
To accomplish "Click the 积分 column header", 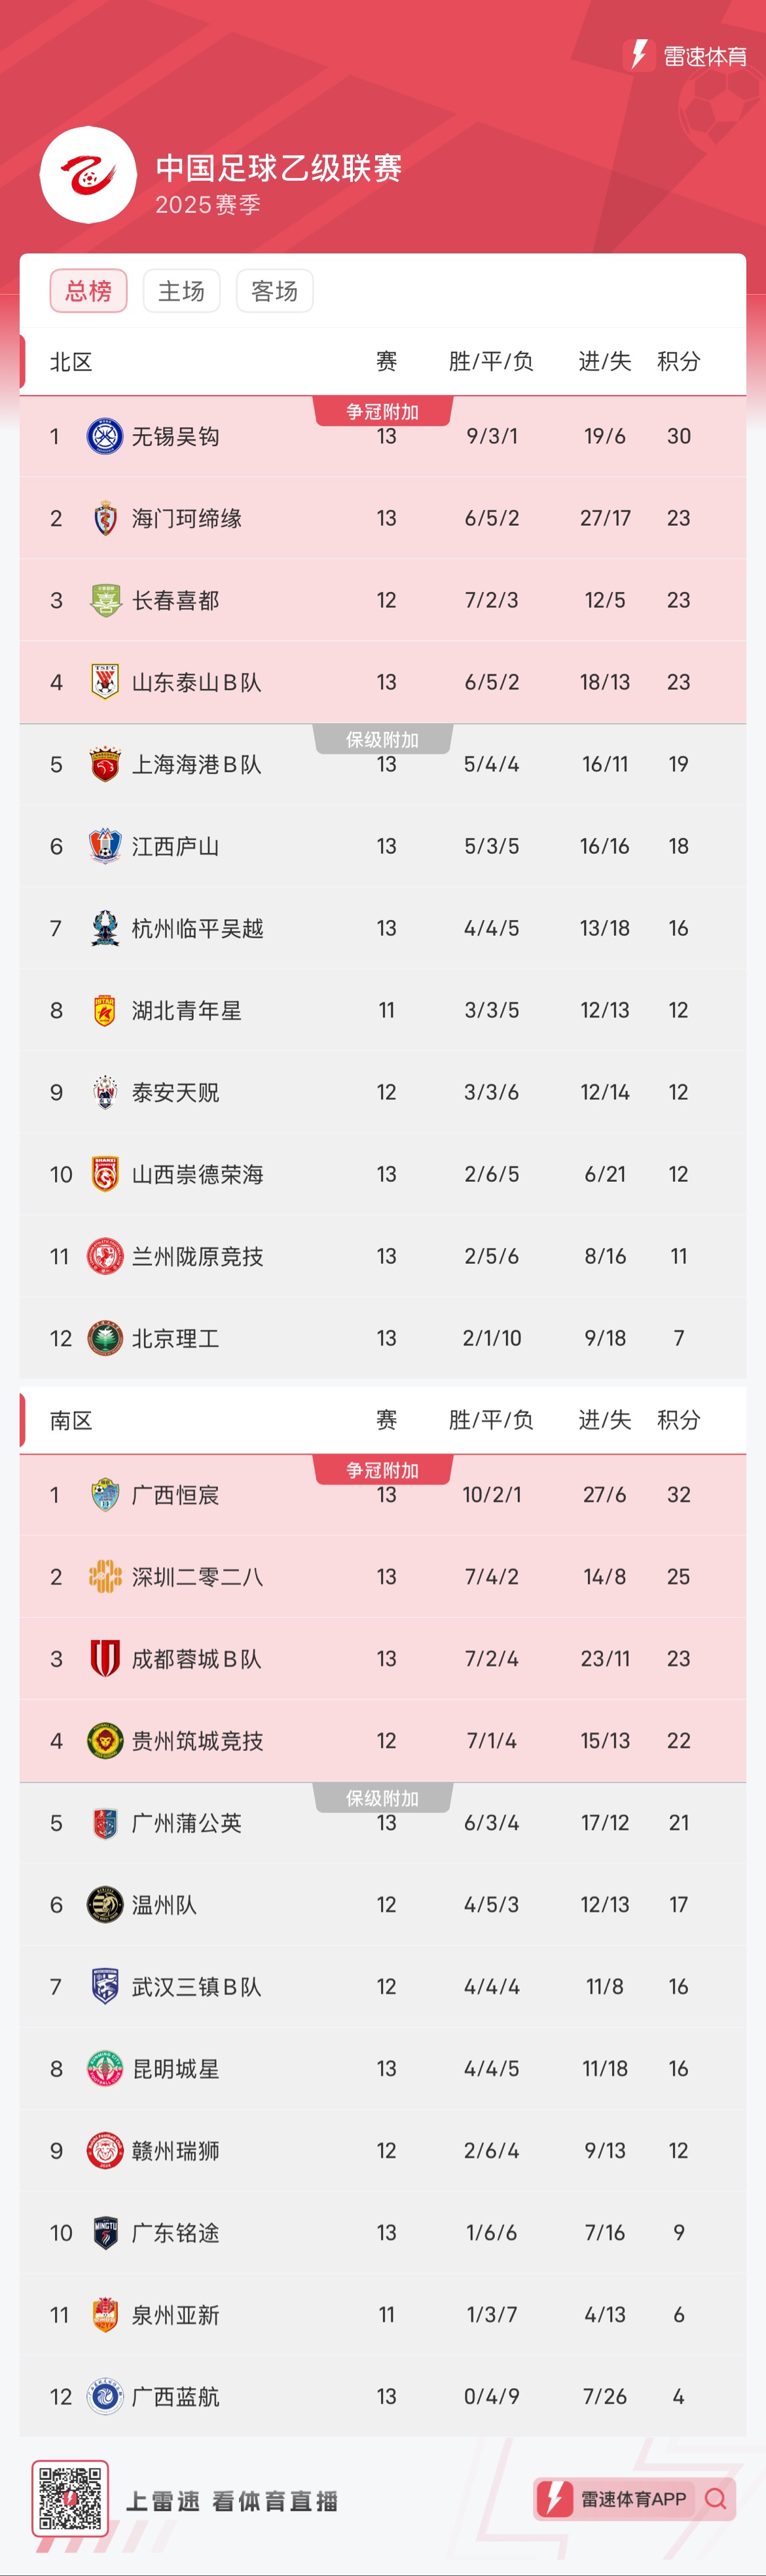I will 679,361.
